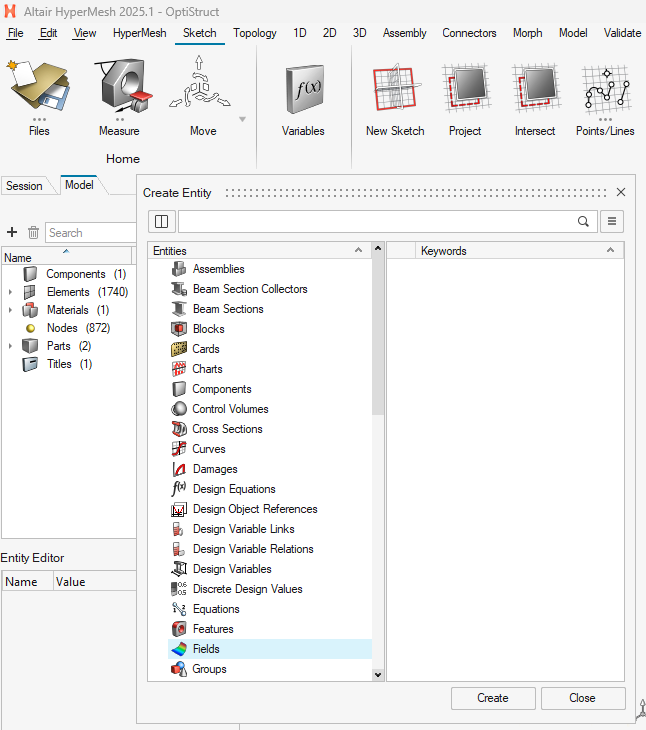
Task: Click the Entities list scroll up arrow
Action: pyautogui.click(x=378, y=249)
